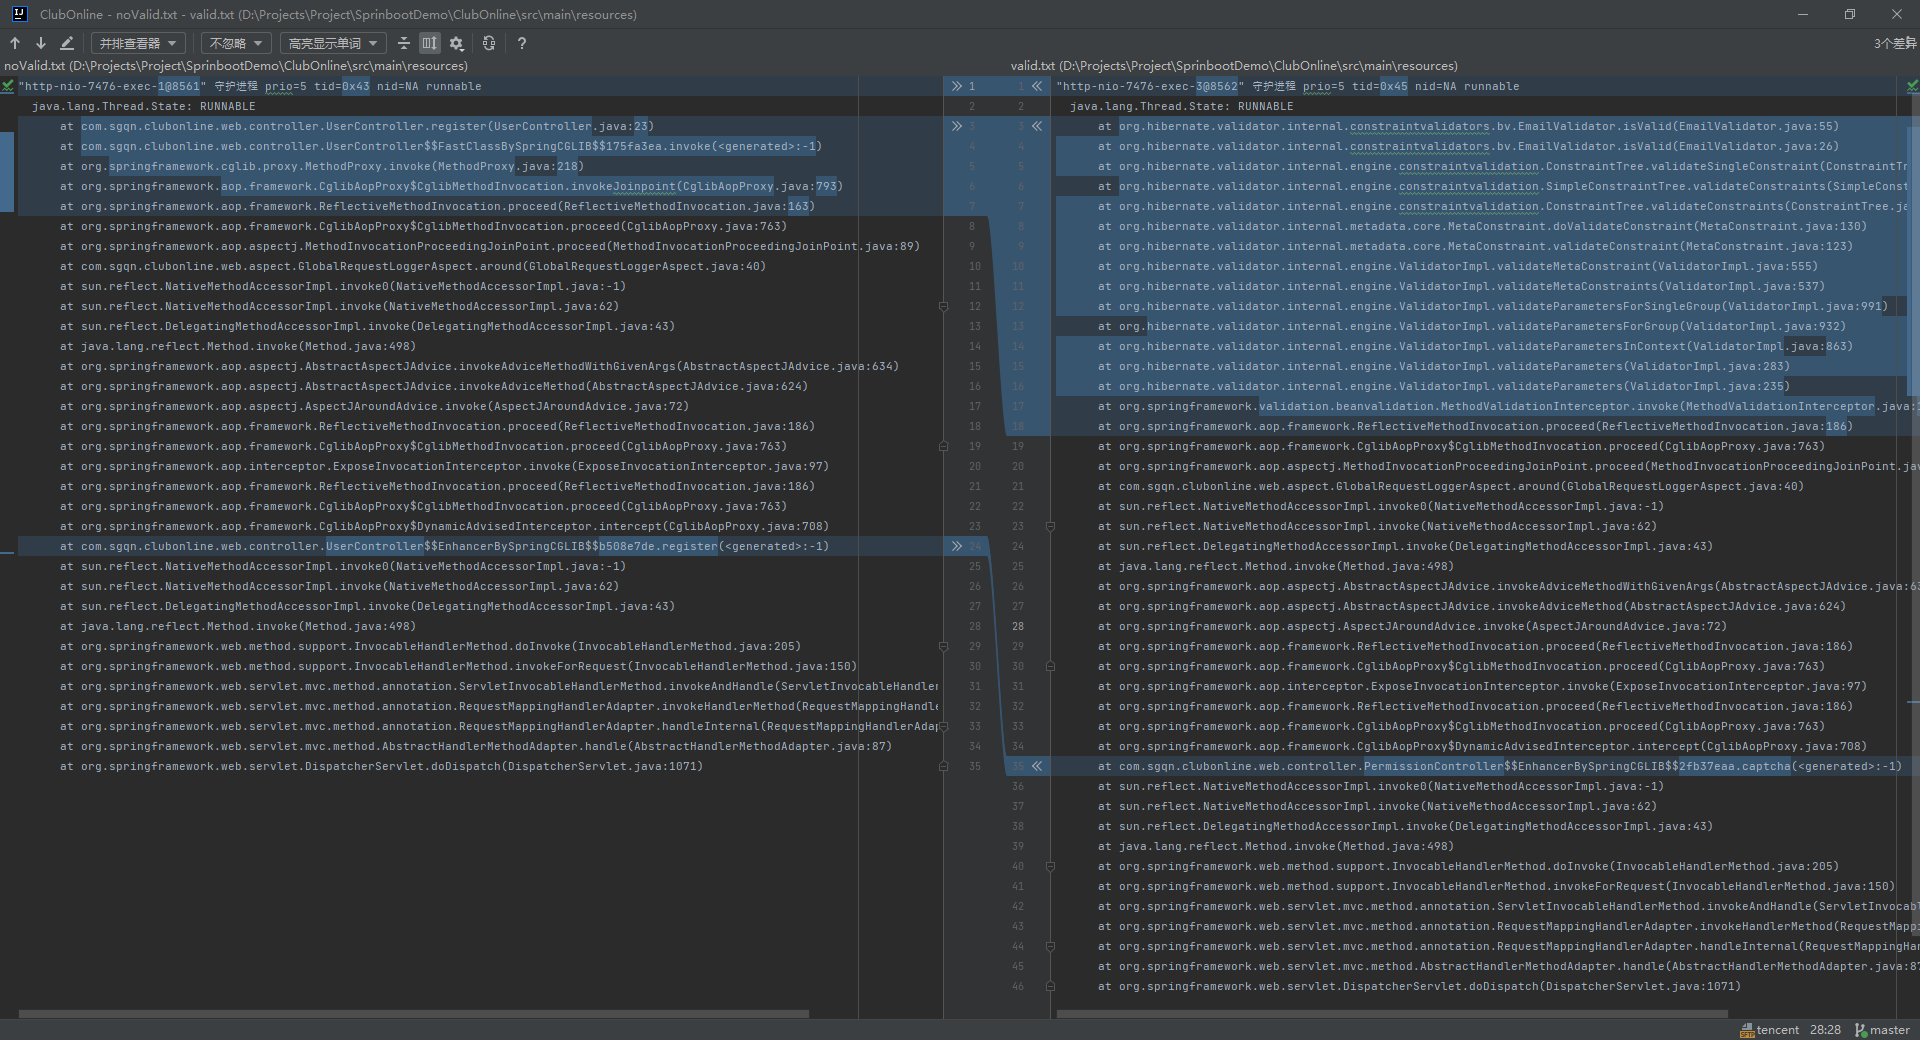Open the 并排查看器 viewer mode dropdown
1920x1040 pixels.
(x=138, y=43)
